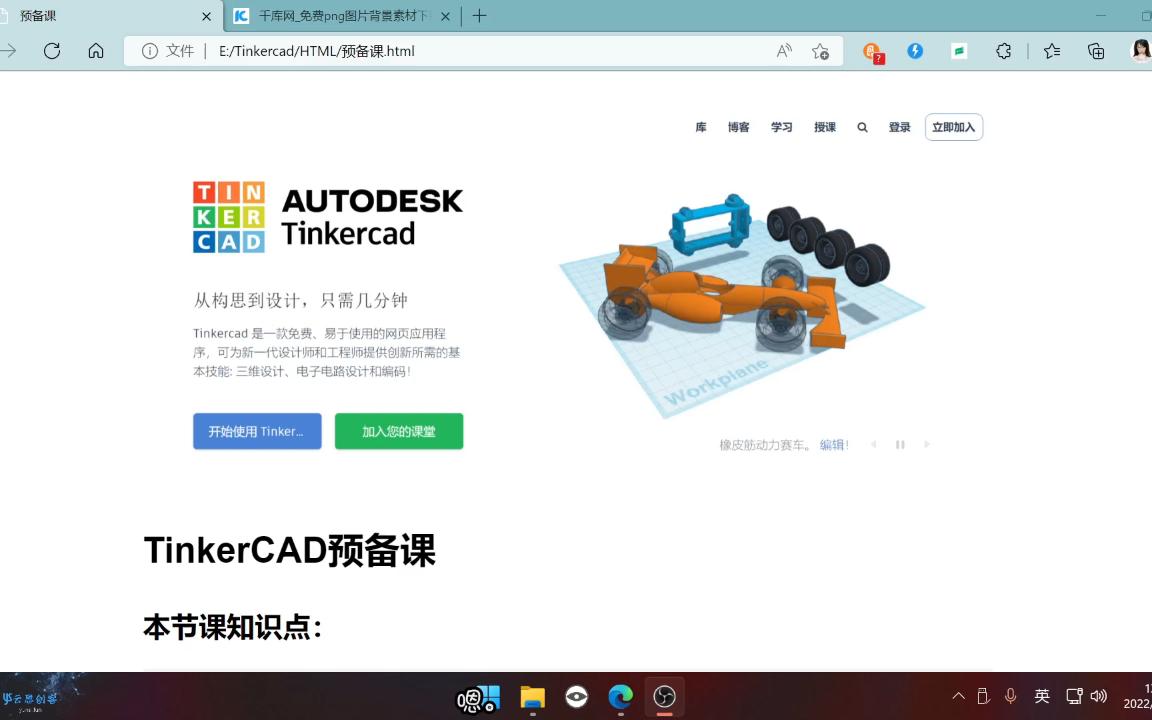Click the browser extensions puzzle icon
This screenshot has height=720, width=1152.
(1003, 51)
